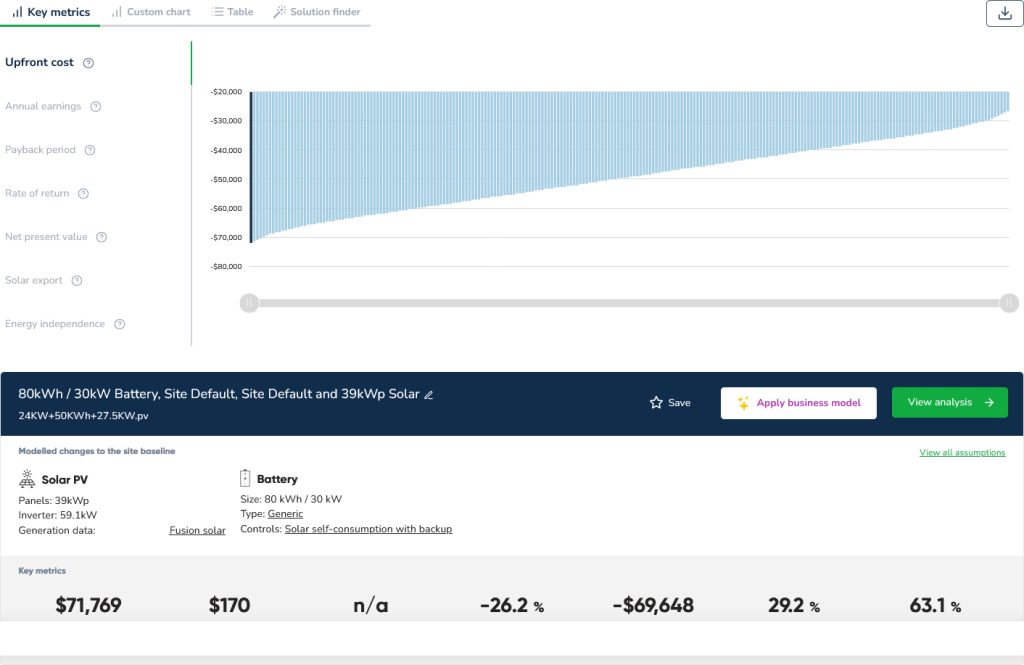1024x665 pixels.
Task: Click help icon beside Annual earnings
Action: [95, 107]
